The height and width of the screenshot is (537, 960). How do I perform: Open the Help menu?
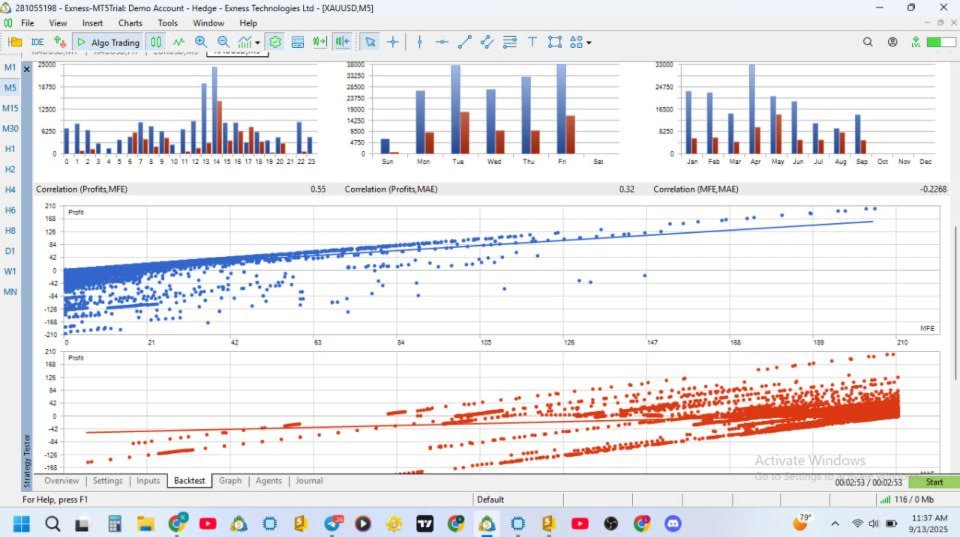248,23
